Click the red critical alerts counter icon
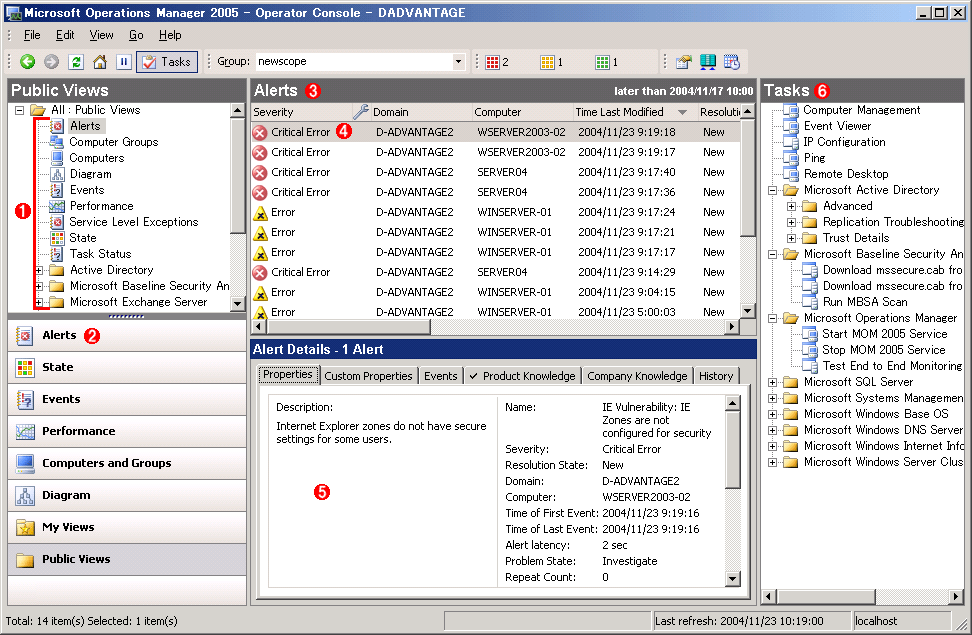 pos(492,62)
